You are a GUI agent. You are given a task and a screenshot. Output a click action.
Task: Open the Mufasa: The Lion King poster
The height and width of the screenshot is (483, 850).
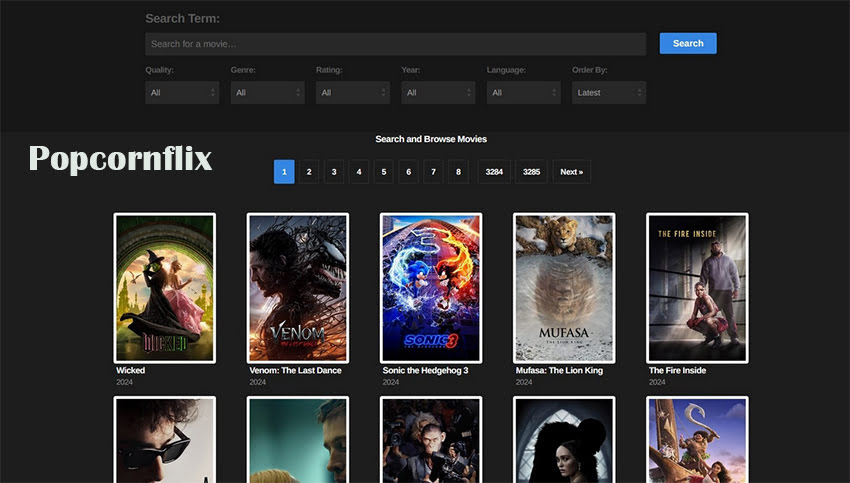564,288
